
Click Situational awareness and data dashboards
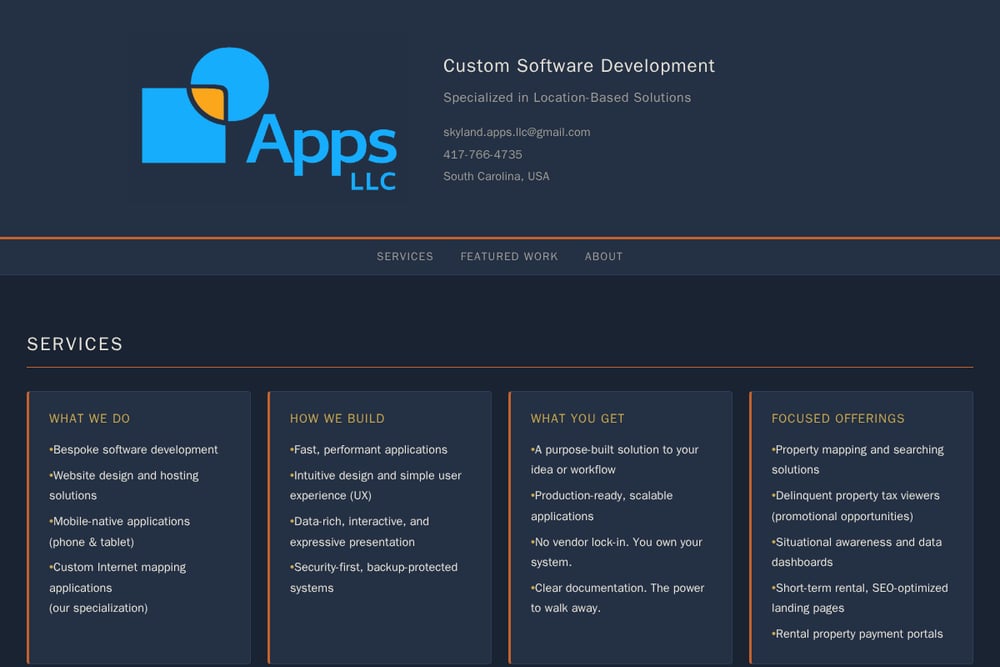point(857,552)
